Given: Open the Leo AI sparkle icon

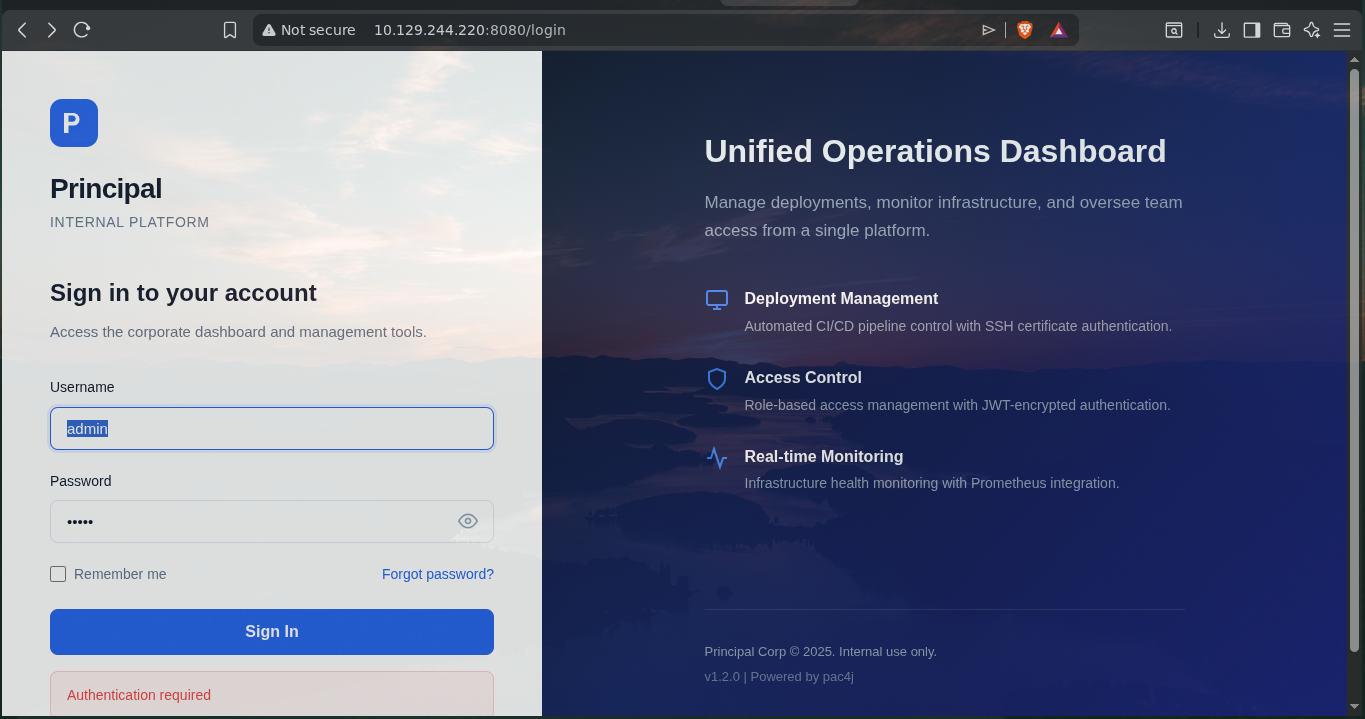Looking at the screenshot, I should [1311, 30].
